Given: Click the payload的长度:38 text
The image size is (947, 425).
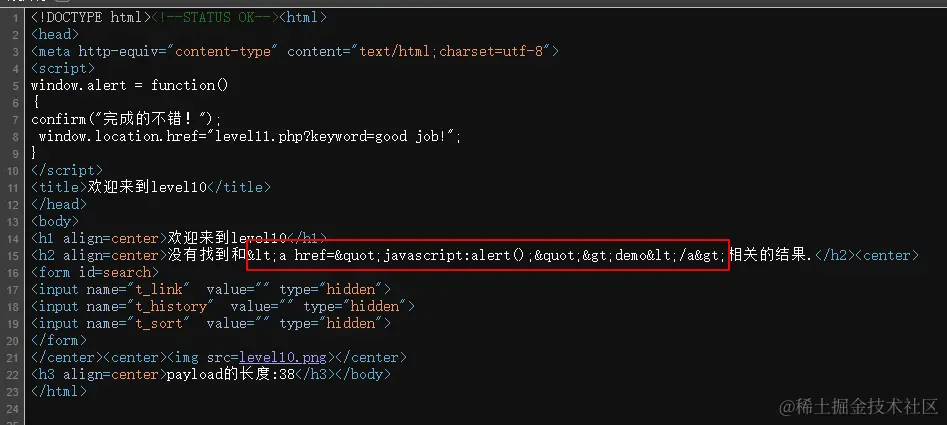Looking at the screenshot, I should (x=231, y=374).
